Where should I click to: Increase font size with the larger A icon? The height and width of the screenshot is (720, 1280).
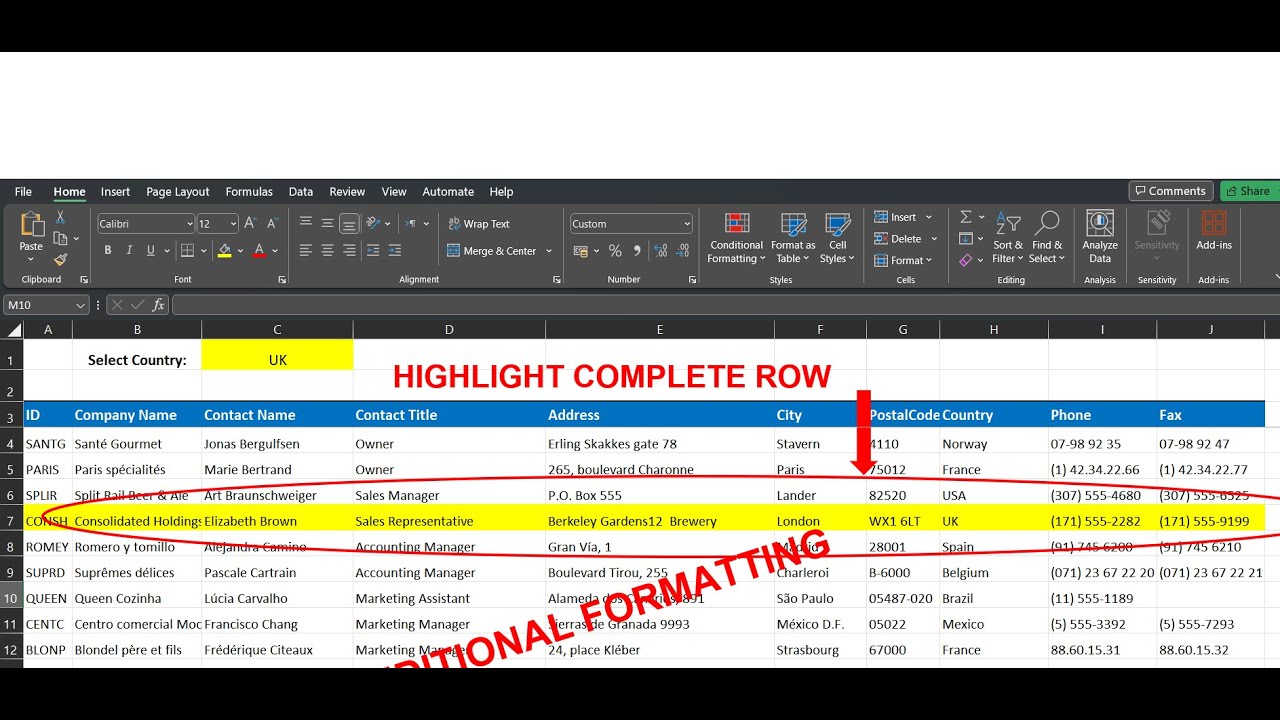(x=251, y=224)
